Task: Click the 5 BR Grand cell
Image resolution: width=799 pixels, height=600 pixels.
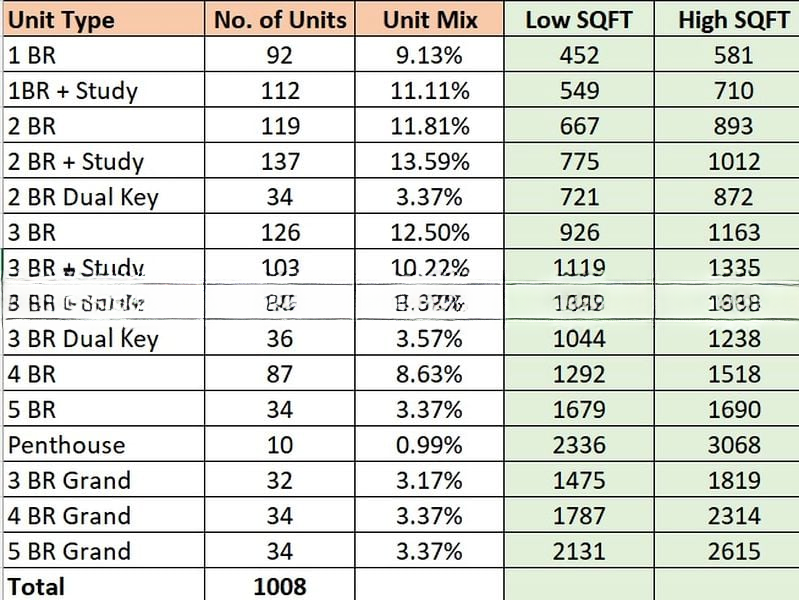Action: (x=70, y=551)
